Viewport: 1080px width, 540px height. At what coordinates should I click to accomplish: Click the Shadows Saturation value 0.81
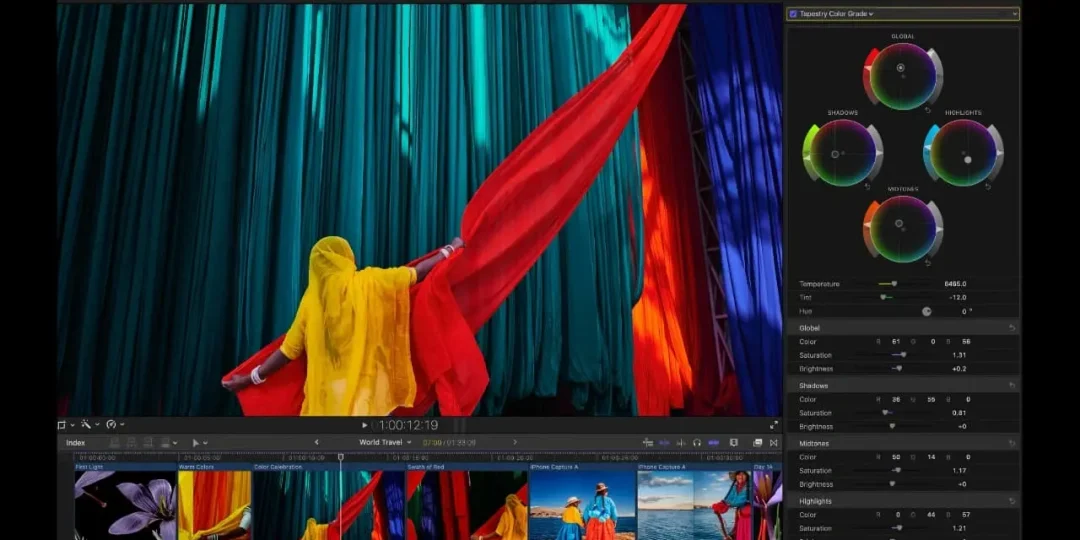[x=959, y=413]
